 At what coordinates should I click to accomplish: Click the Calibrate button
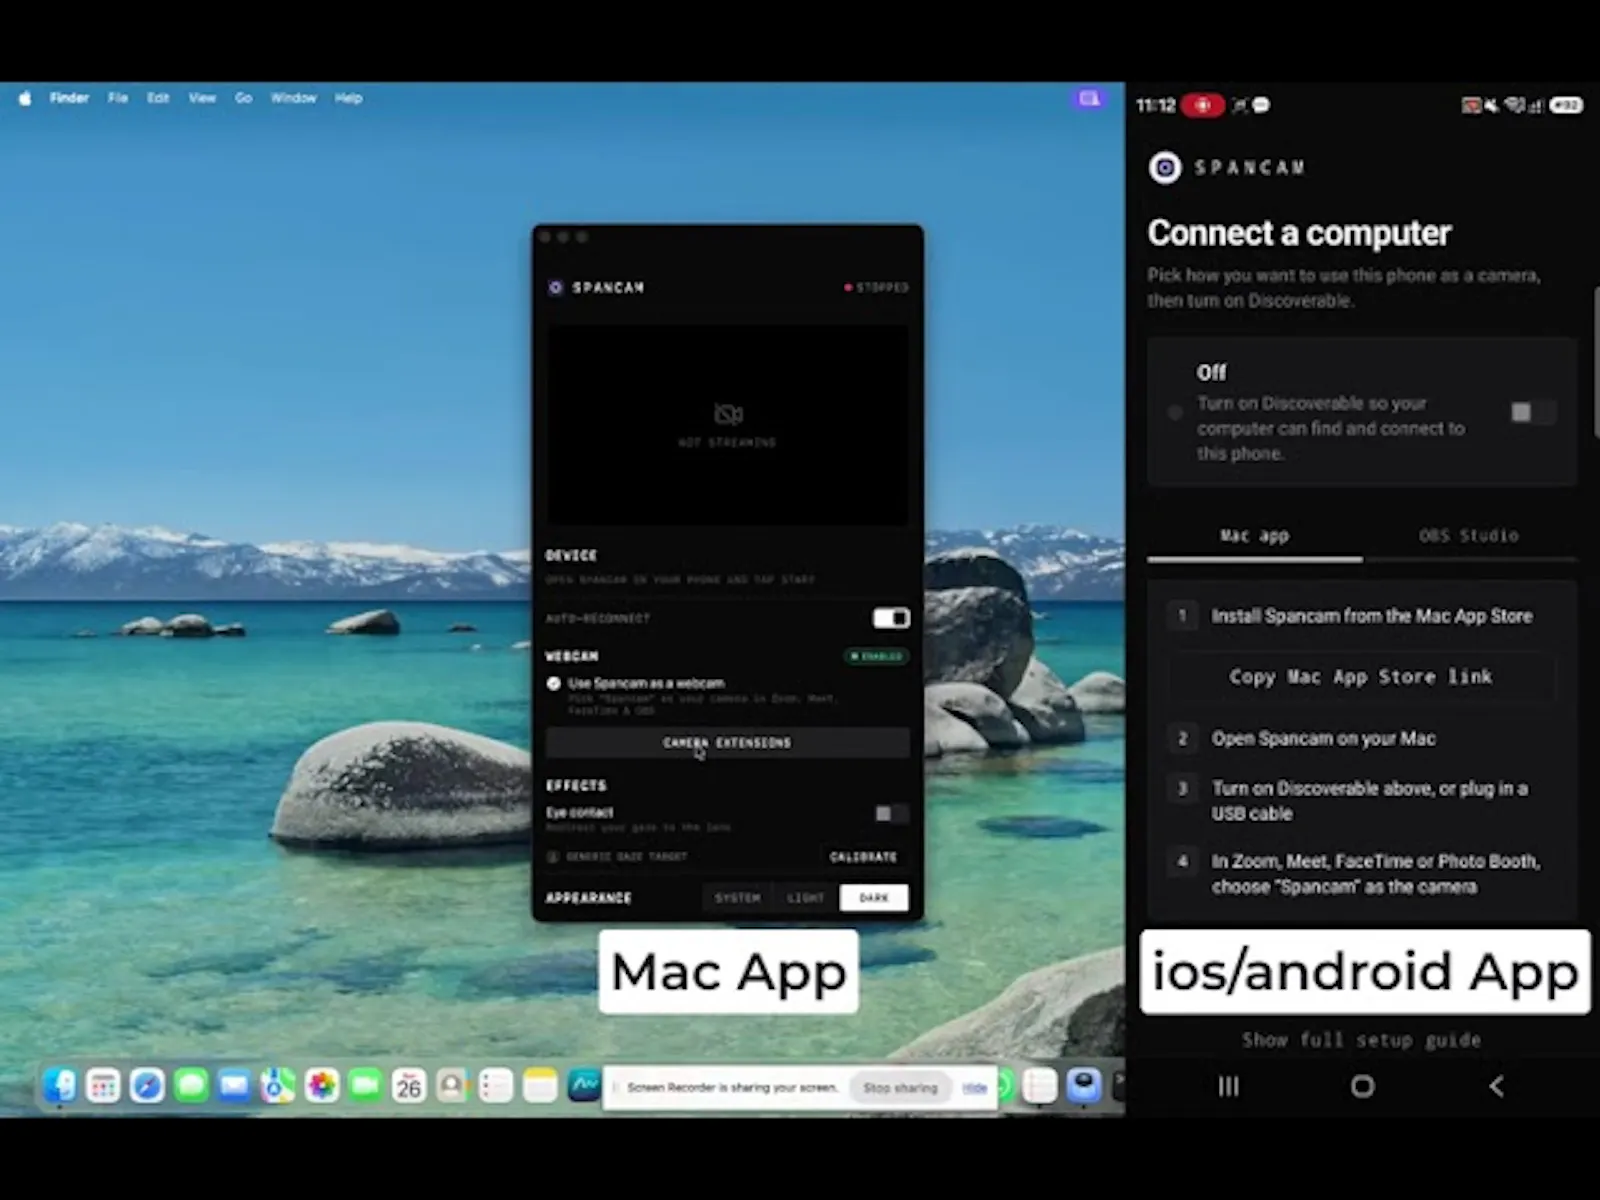(x=864, y=857)
